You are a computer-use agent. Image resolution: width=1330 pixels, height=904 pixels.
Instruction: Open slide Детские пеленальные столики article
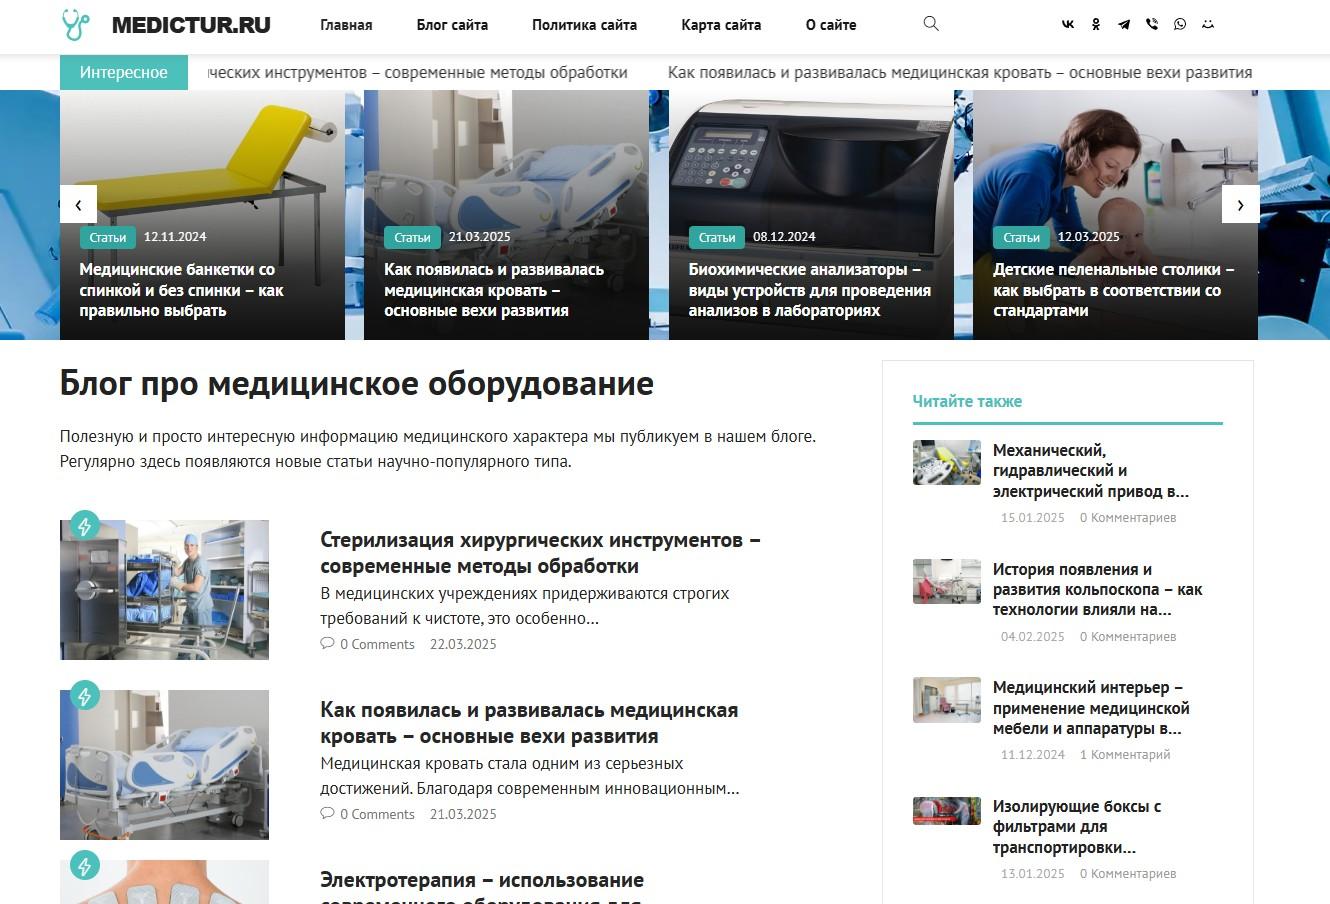click(x=1113, y=290)
